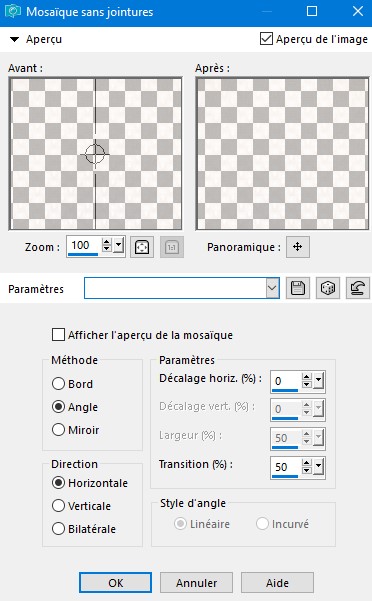Collapse the Aperçu section triangle

click(14, 39)
